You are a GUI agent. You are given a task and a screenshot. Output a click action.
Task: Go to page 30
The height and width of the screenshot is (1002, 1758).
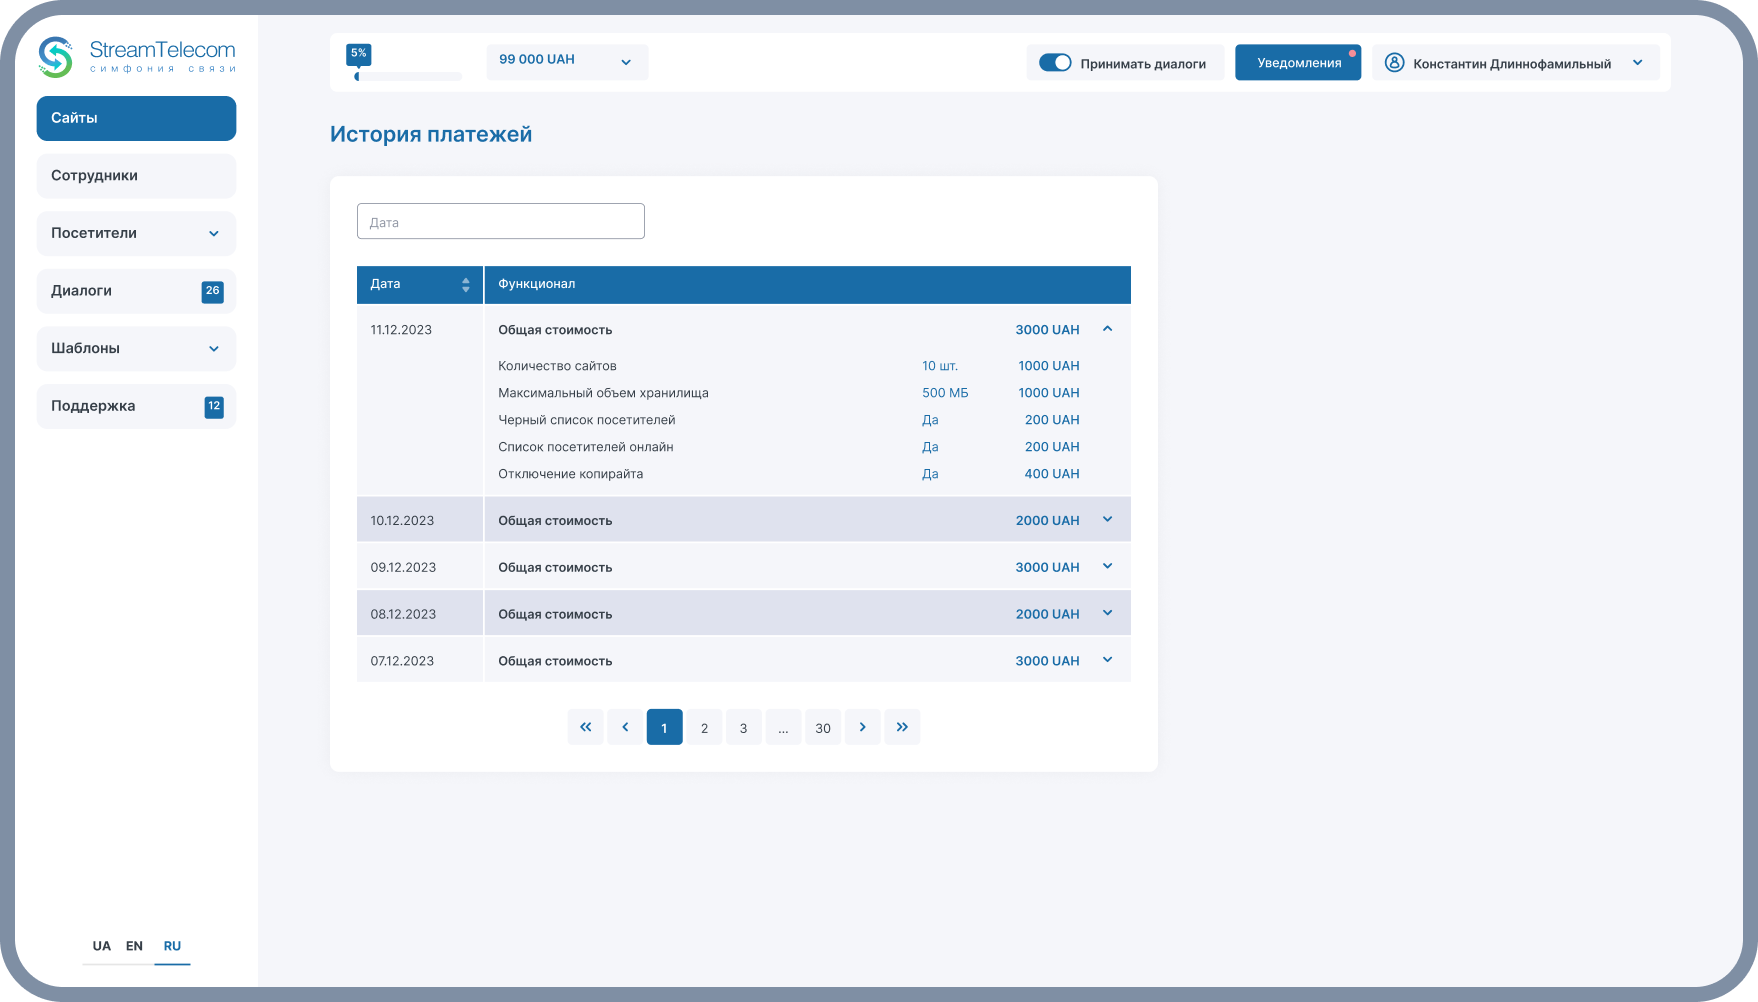[822, 728]
